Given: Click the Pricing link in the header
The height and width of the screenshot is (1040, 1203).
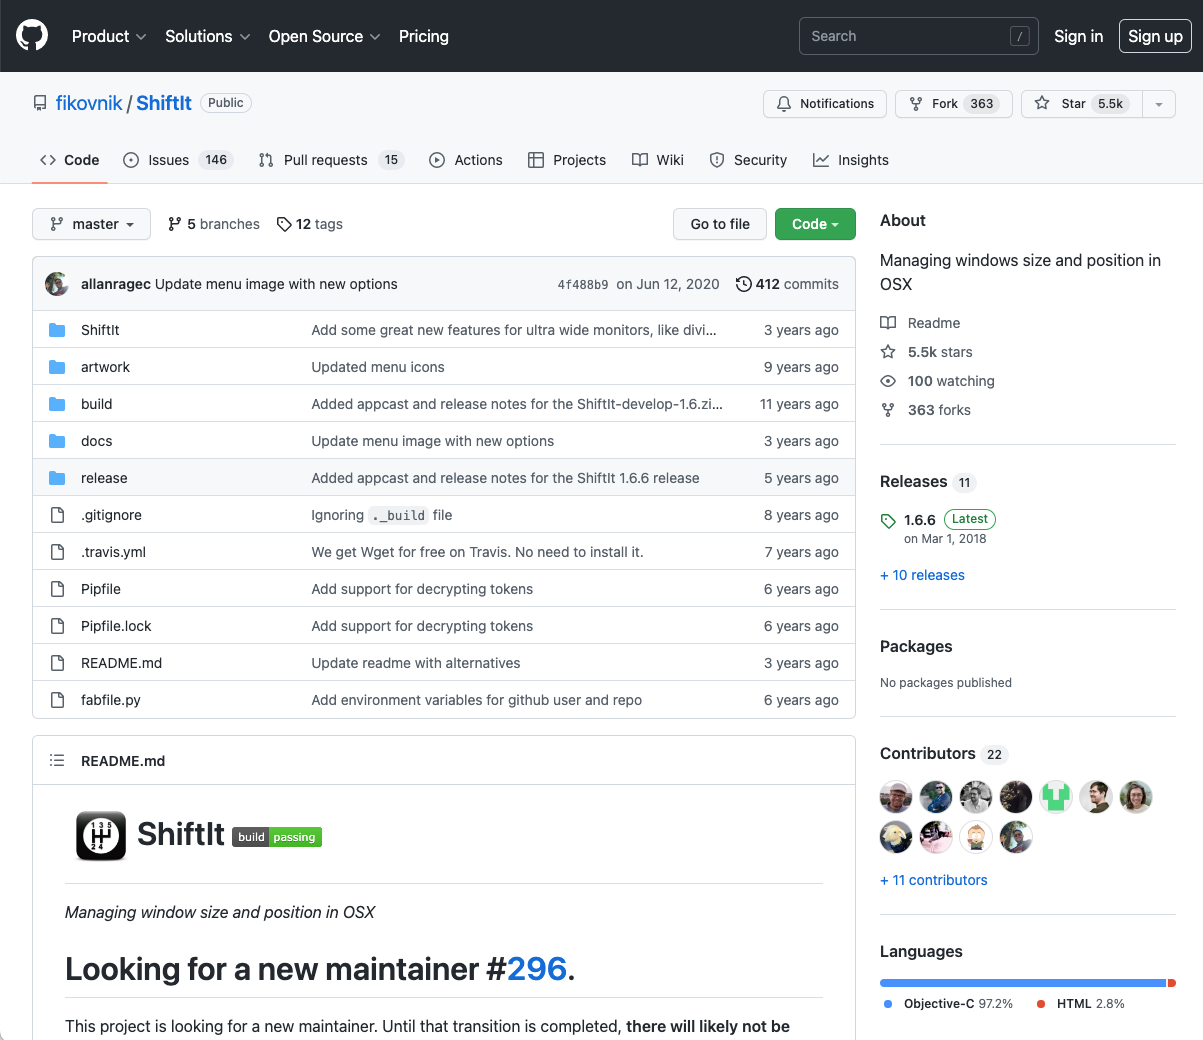Looking at the screenshot, I should tap(424, 36).
